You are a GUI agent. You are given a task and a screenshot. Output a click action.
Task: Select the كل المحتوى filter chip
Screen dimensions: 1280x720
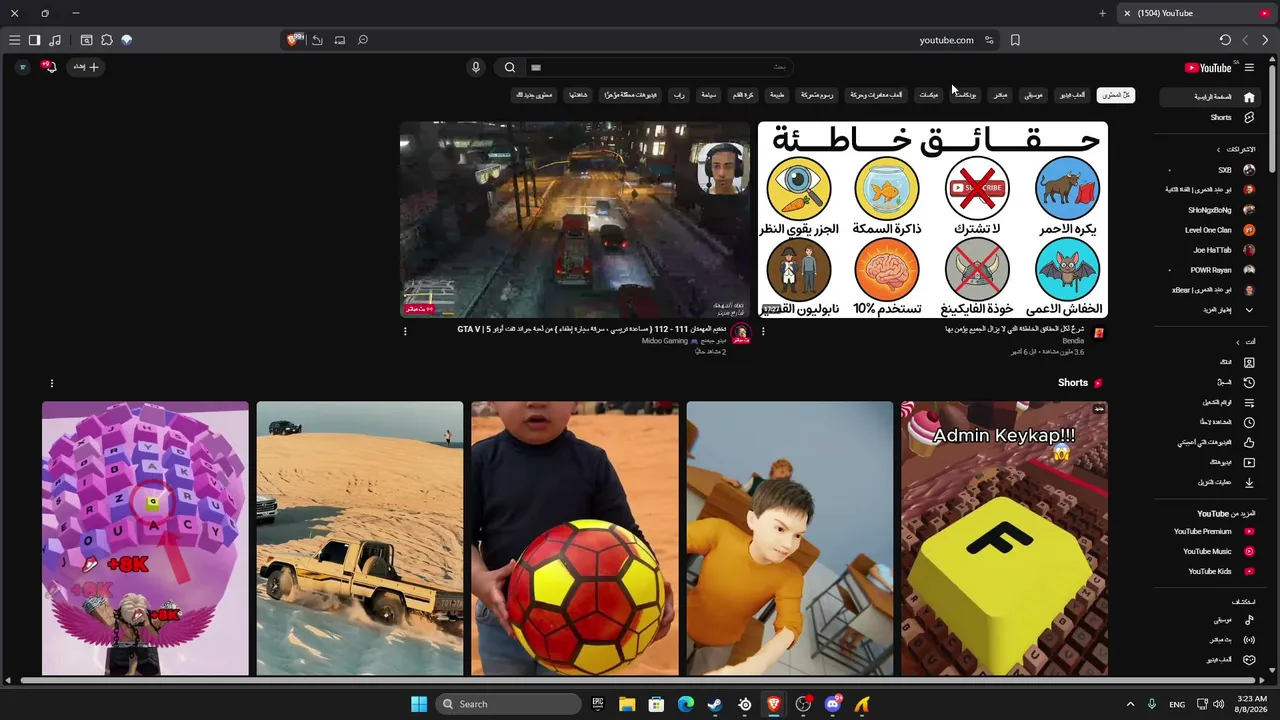coord(1116,95)
